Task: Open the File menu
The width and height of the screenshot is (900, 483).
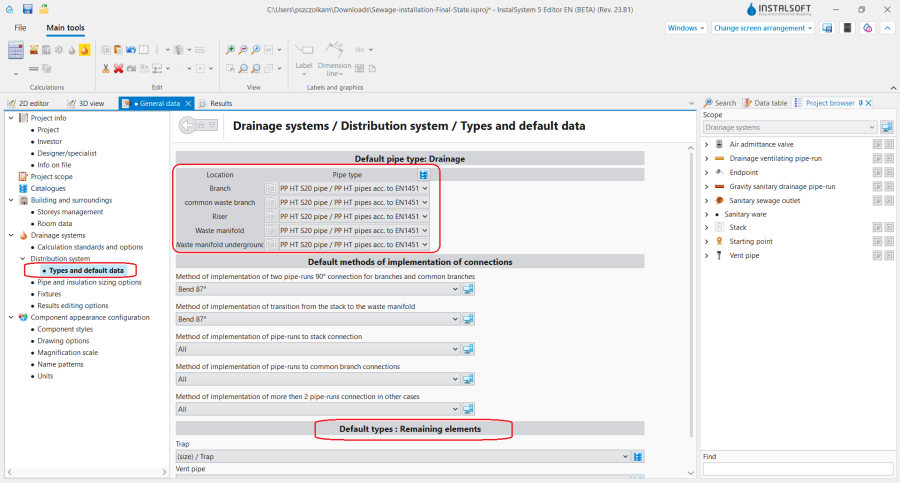Action: pyautogui.click(x=20, y=28)
